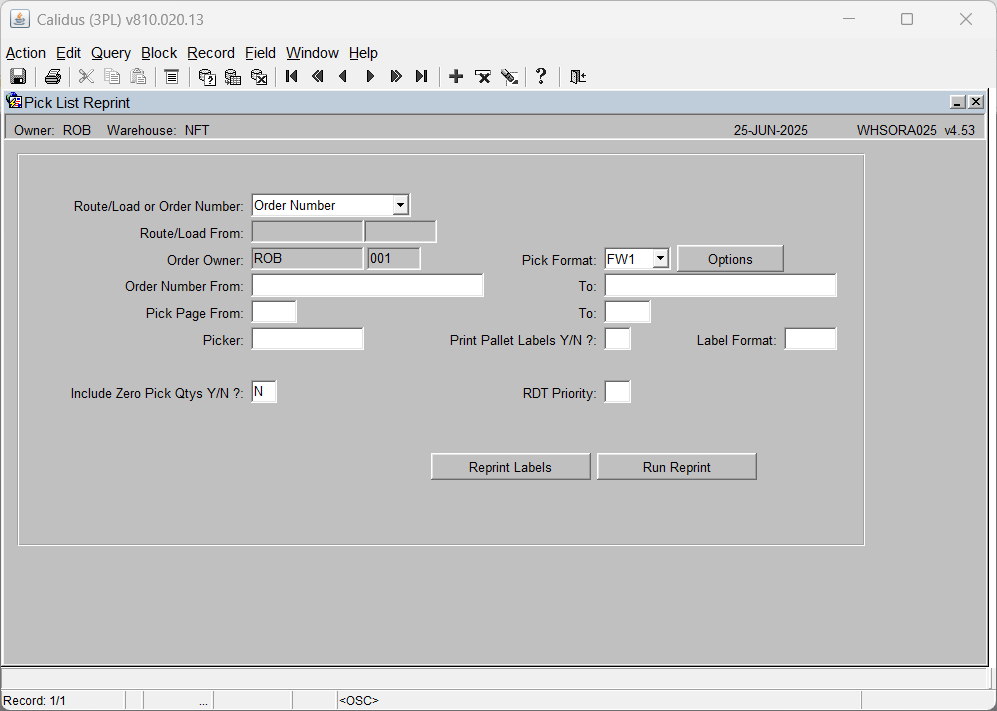Click the Exit door icon in toolbar

[x=577, y=76]
